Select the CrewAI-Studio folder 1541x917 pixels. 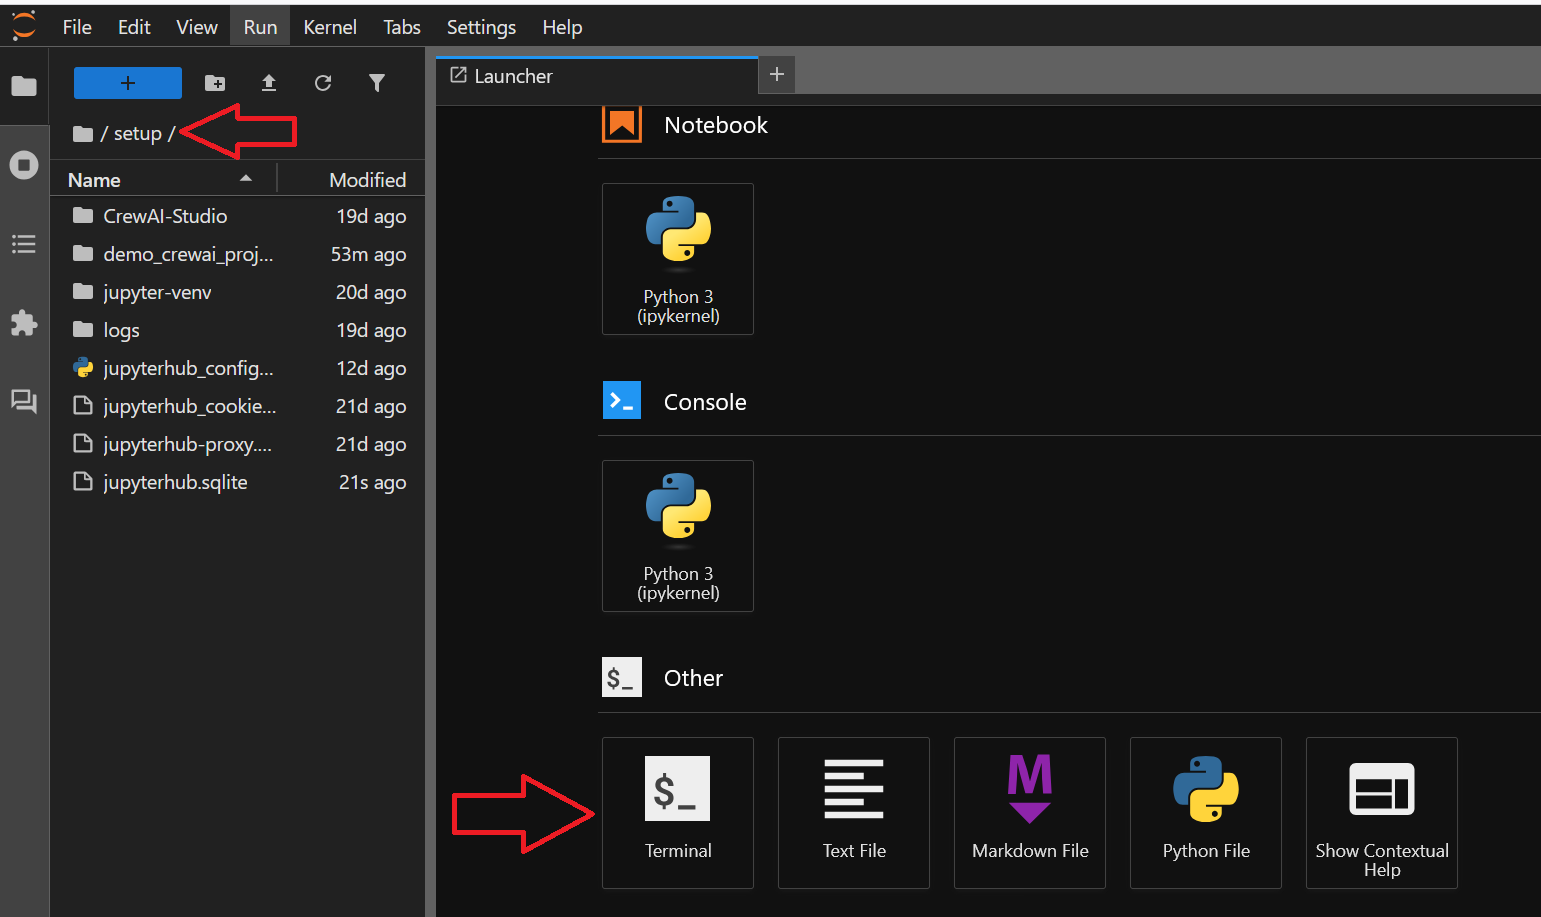238,216
